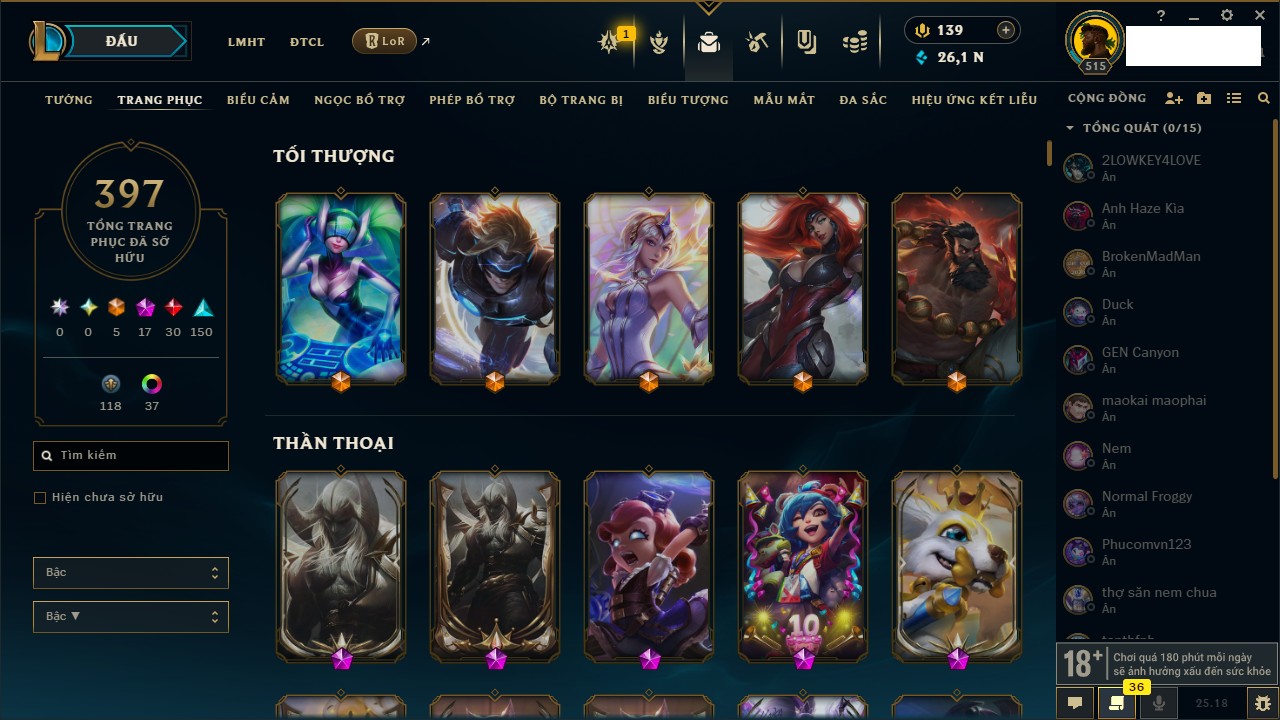Toggle the microphone mute button
The image size is (1280, 720).
[1159, 703]
